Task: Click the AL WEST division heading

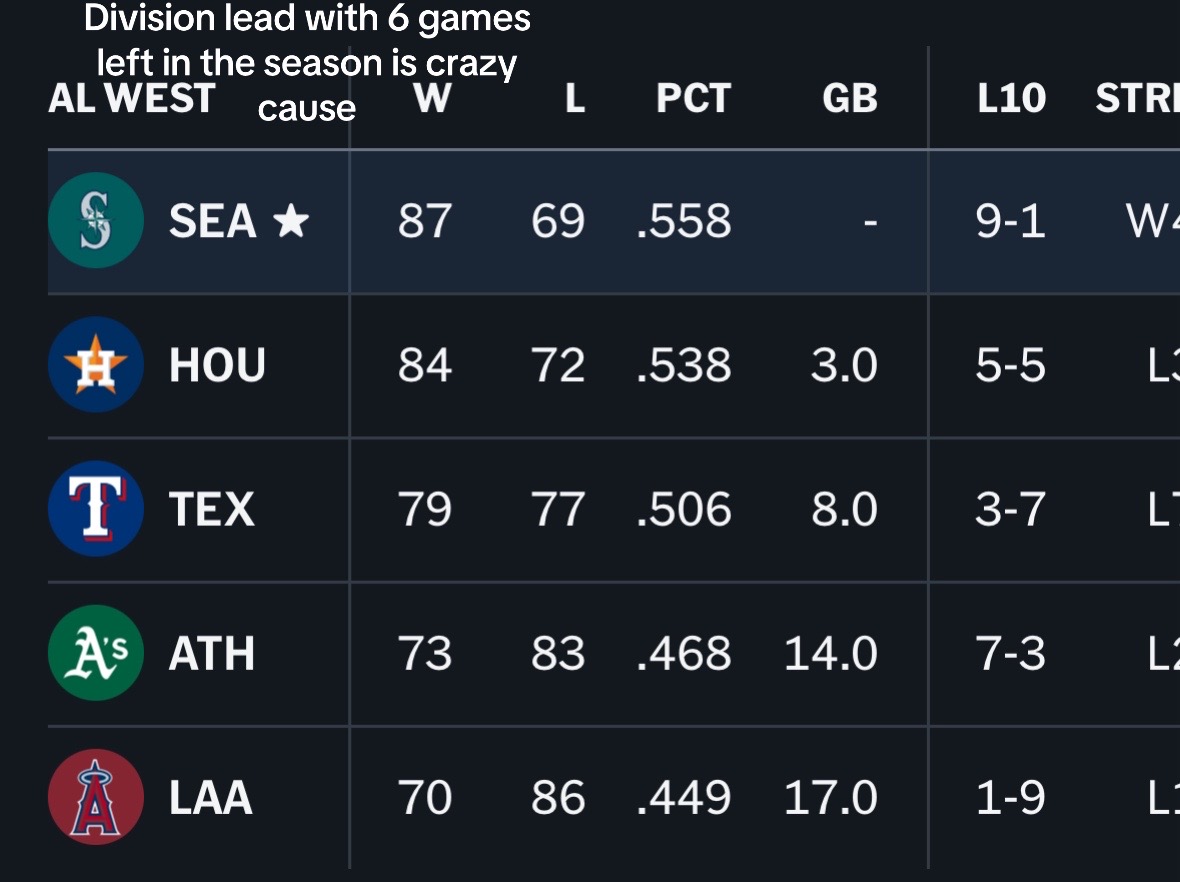Action: pyautogui.click(x=132, y=98)
